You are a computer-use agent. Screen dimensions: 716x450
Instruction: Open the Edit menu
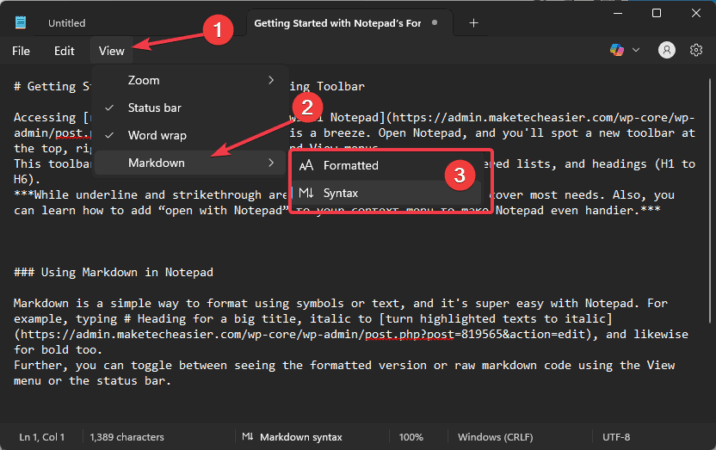coord(64,51)
